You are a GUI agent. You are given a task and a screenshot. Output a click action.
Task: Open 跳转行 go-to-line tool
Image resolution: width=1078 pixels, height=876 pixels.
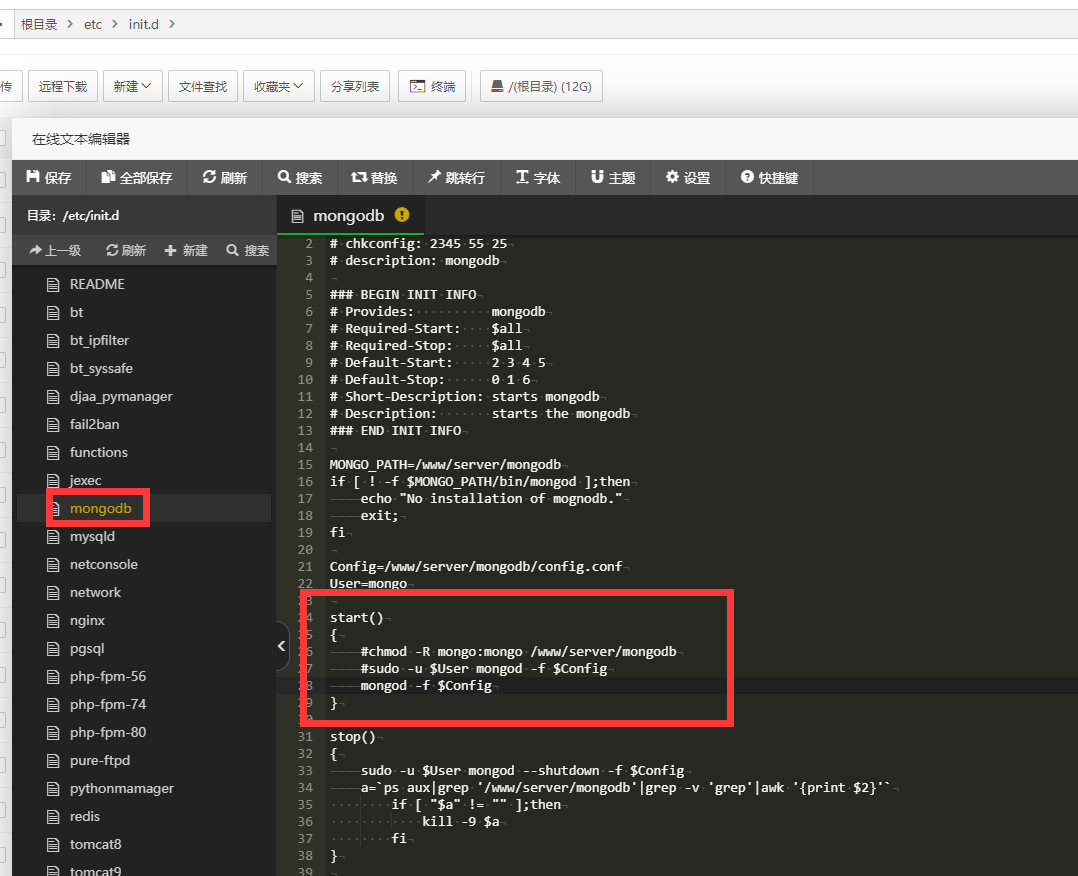coord(456,178)
